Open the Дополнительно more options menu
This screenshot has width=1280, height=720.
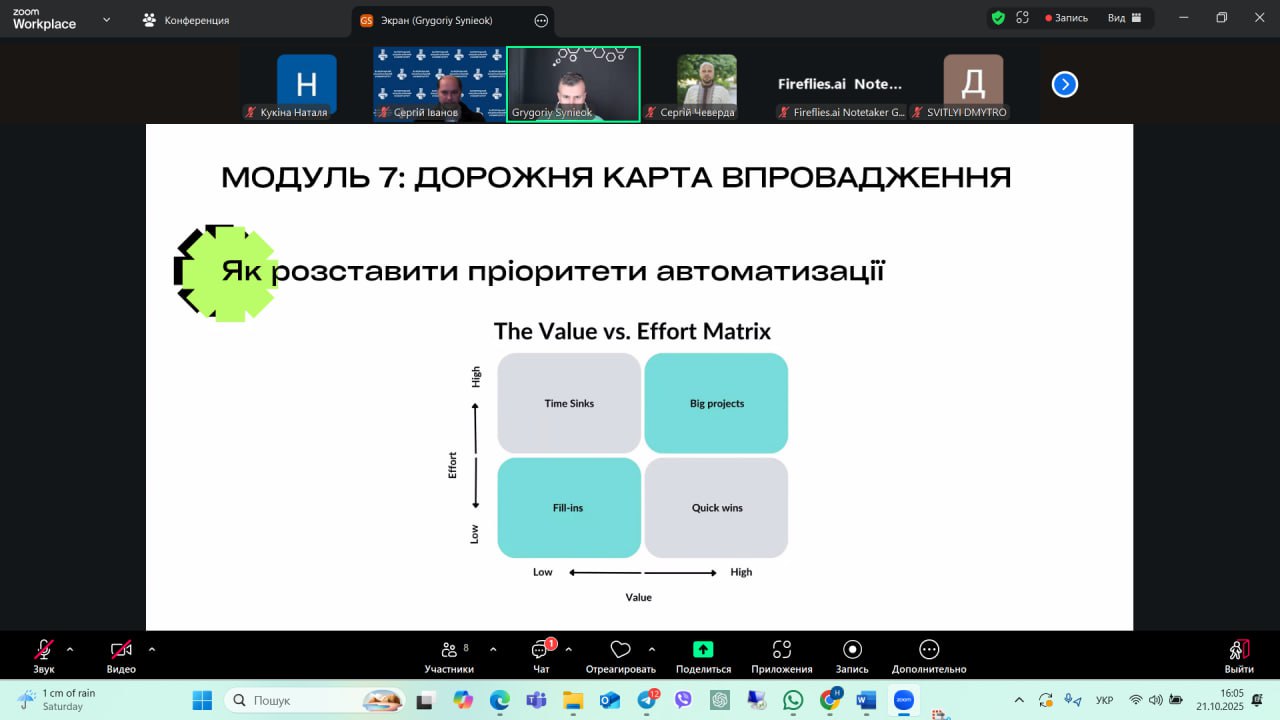tap(929, 655)
